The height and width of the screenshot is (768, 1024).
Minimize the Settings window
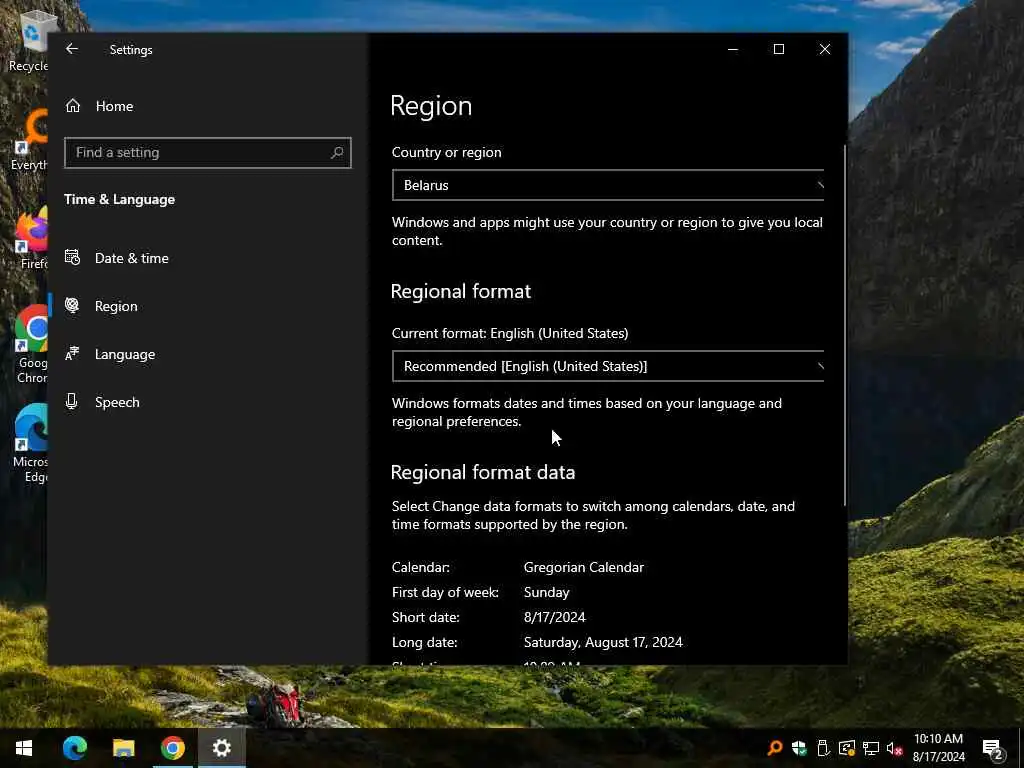733,49
